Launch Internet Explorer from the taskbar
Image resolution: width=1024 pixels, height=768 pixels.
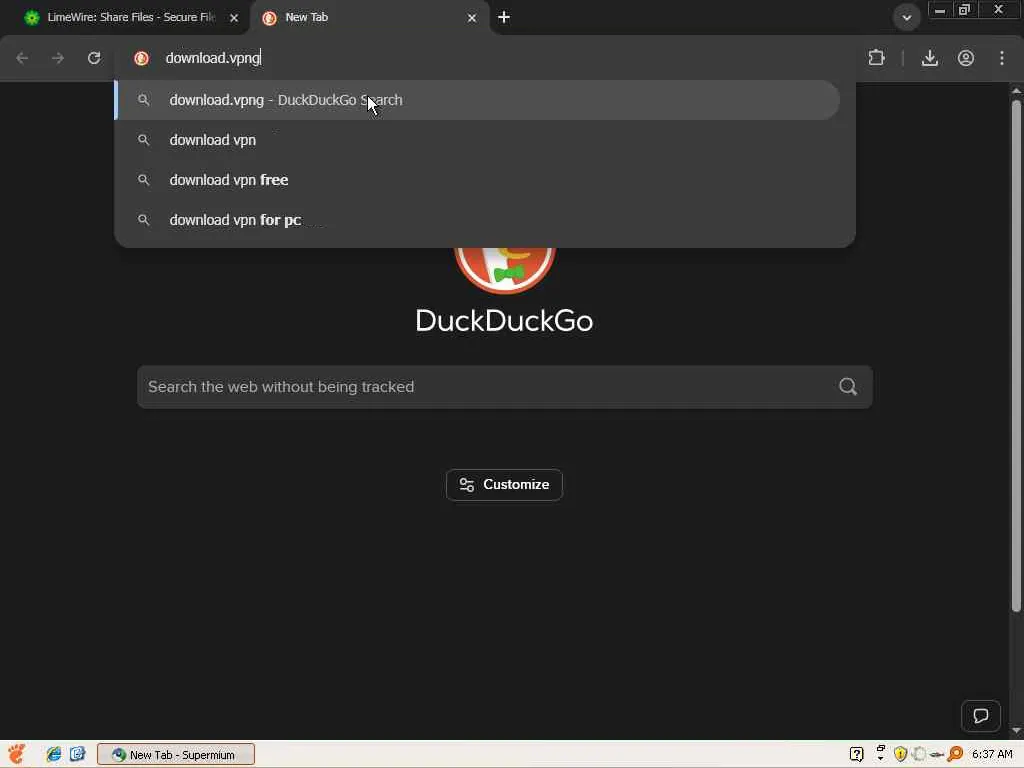point(54,754)
